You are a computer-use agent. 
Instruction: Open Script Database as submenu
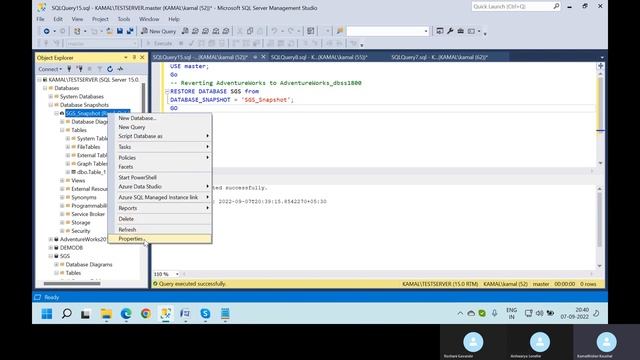point(160,136)
